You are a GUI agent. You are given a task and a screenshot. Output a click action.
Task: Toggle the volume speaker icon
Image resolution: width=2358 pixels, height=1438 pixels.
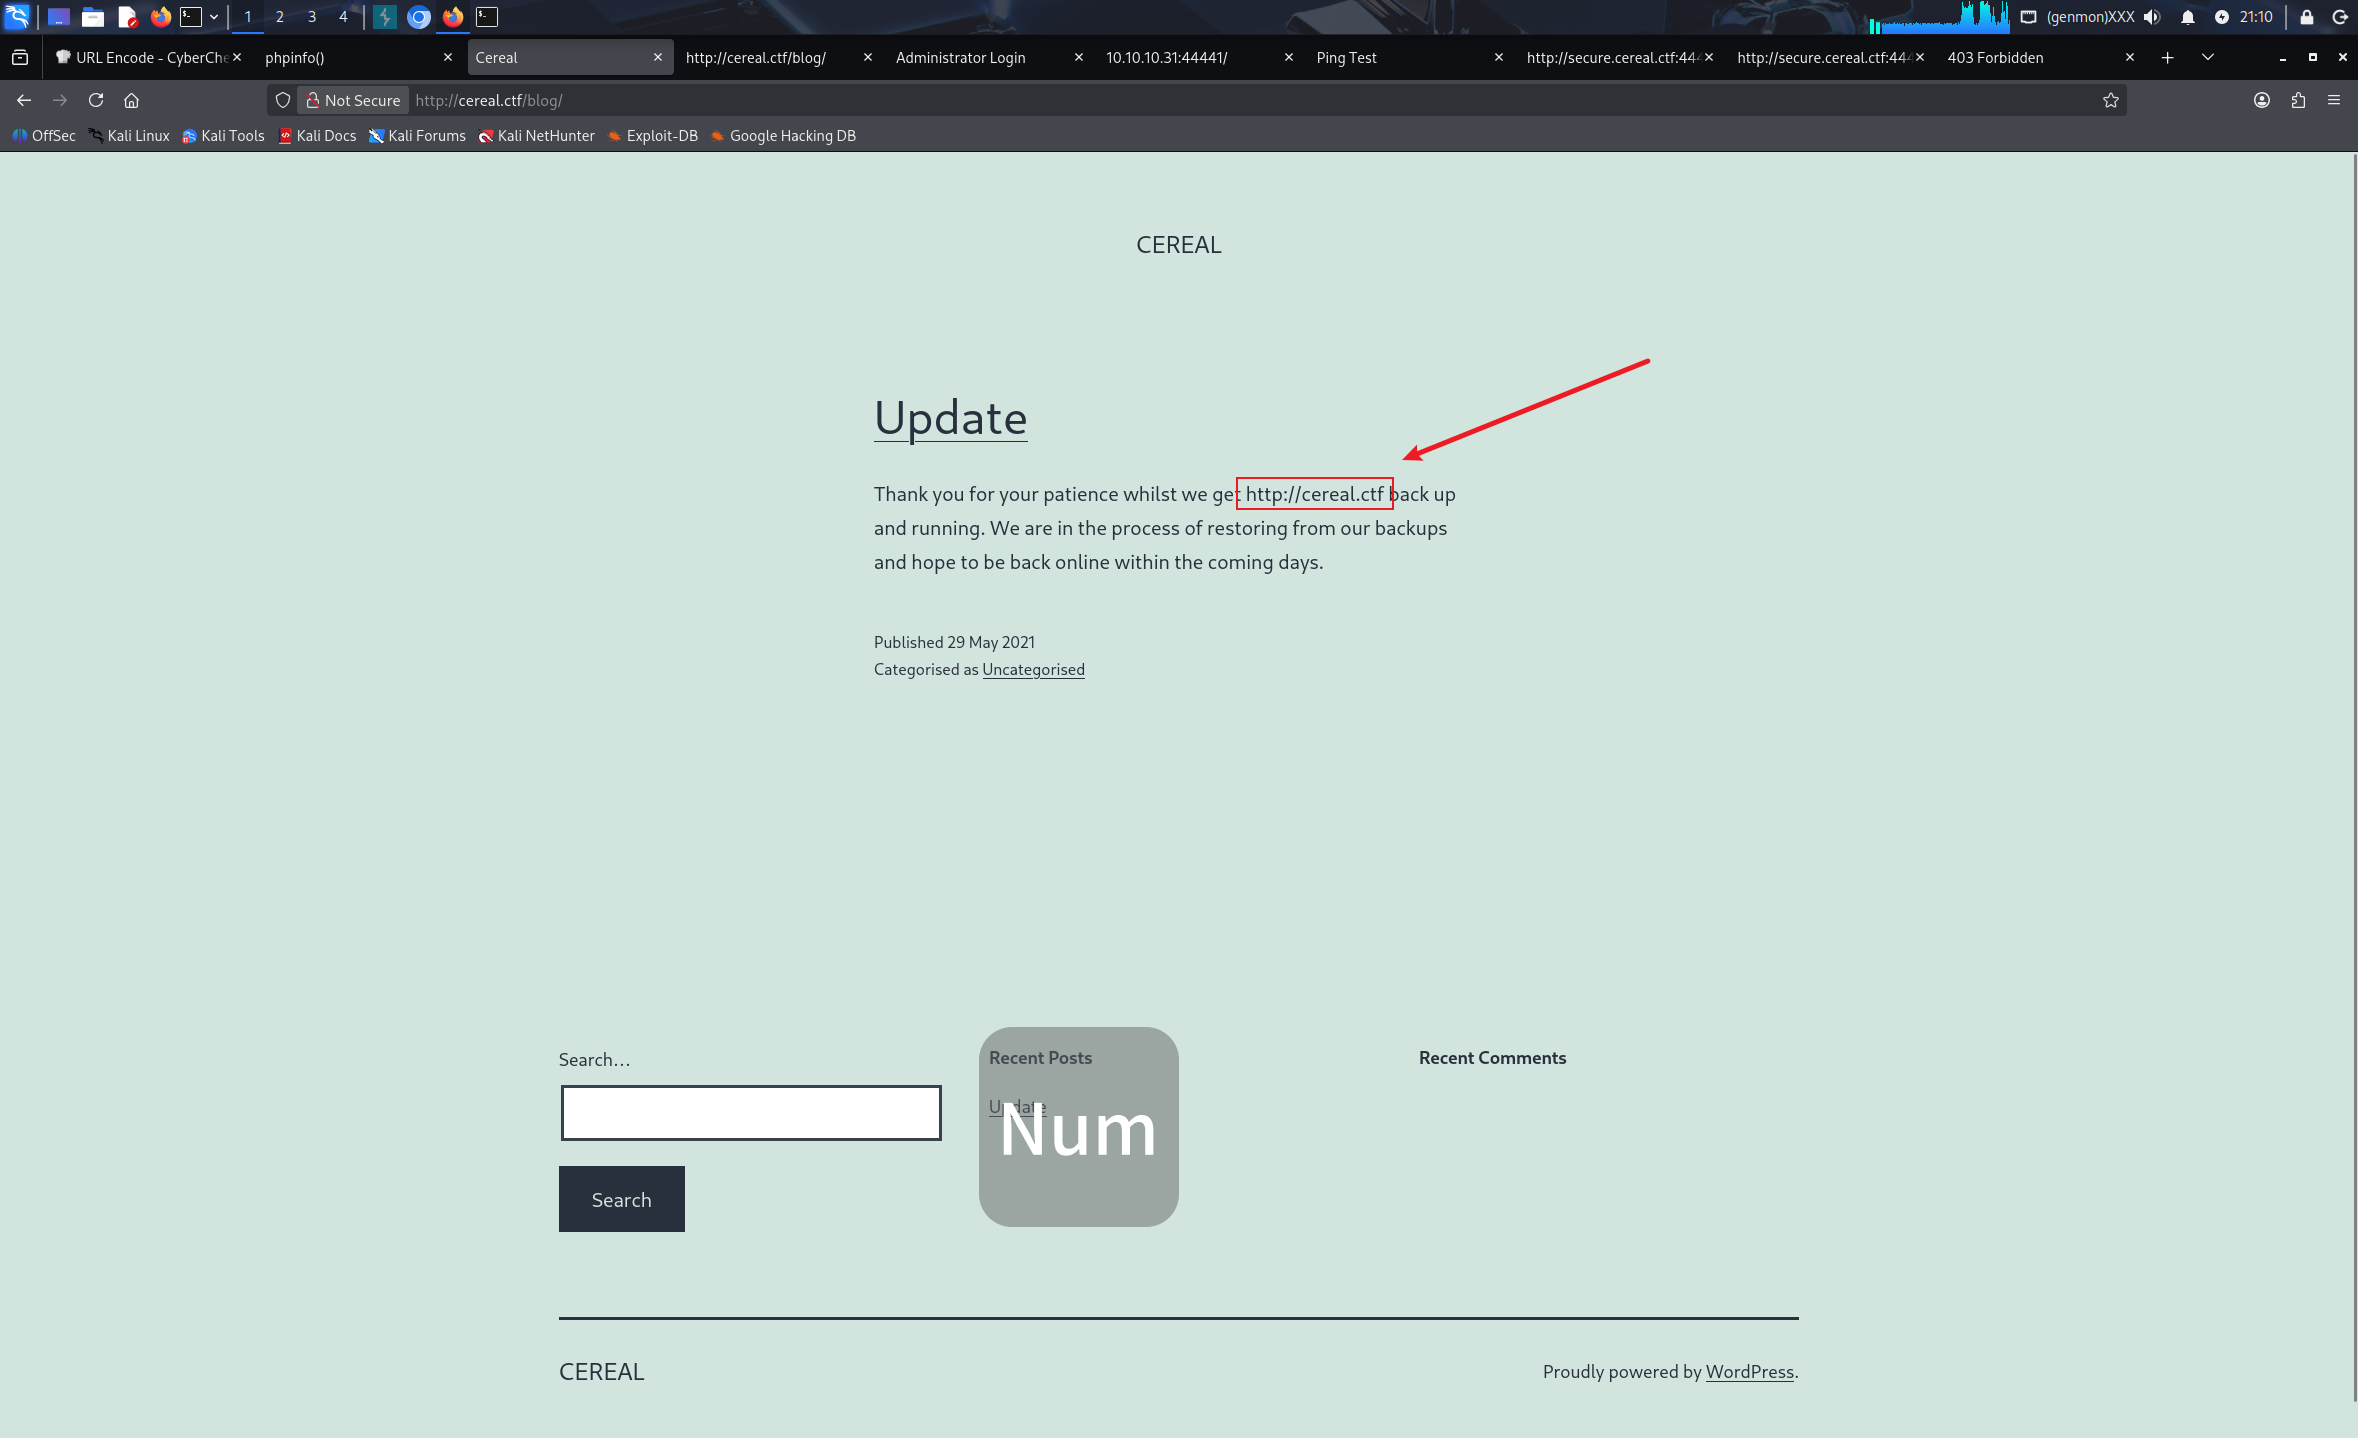[x=2152, y=17]
